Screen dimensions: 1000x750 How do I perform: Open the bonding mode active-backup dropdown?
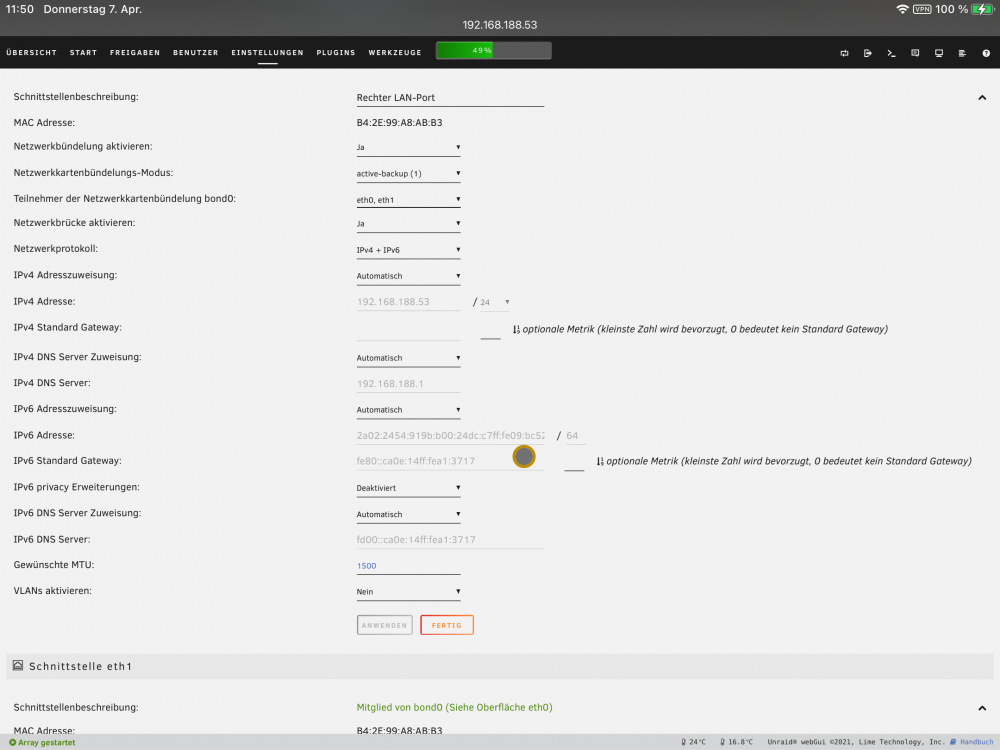[x=408, y=173]
